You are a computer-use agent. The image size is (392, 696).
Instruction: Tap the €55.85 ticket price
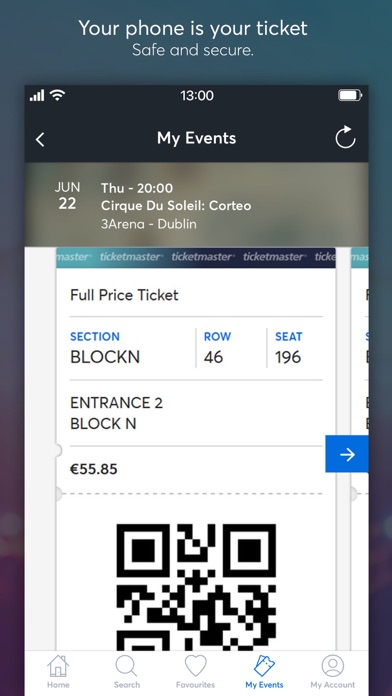(94, 469)
